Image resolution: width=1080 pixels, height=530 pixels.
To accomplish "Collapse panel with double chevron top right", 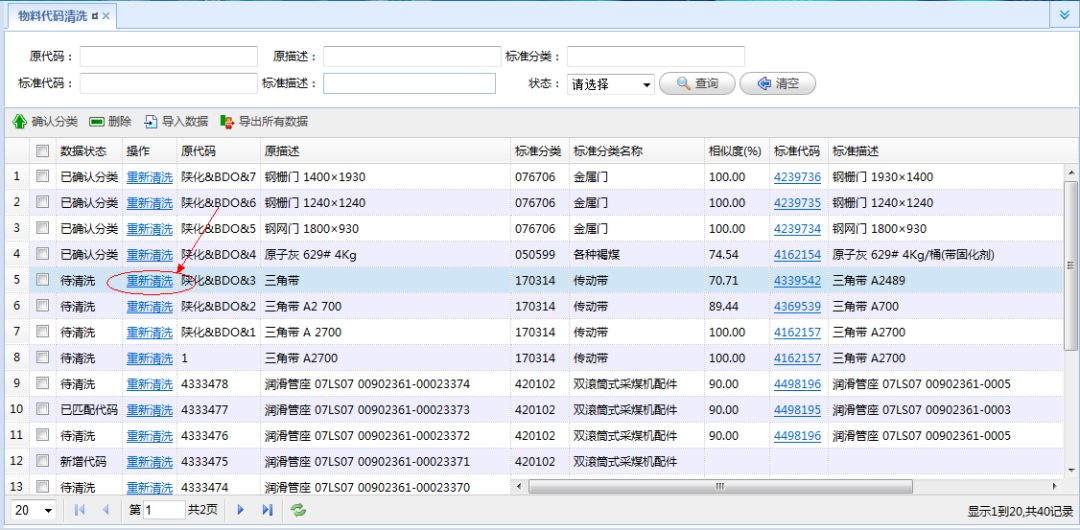I will point(1064,14).
